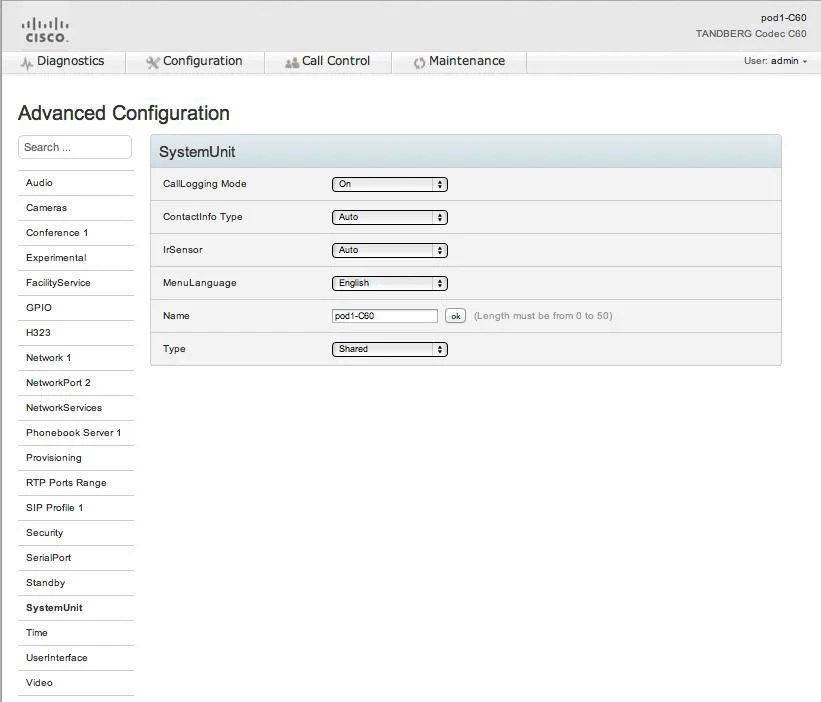Screen dimensions: 821x702
Task: Open the Type dropdown set to Shared
Action: (x=390, y=349)
